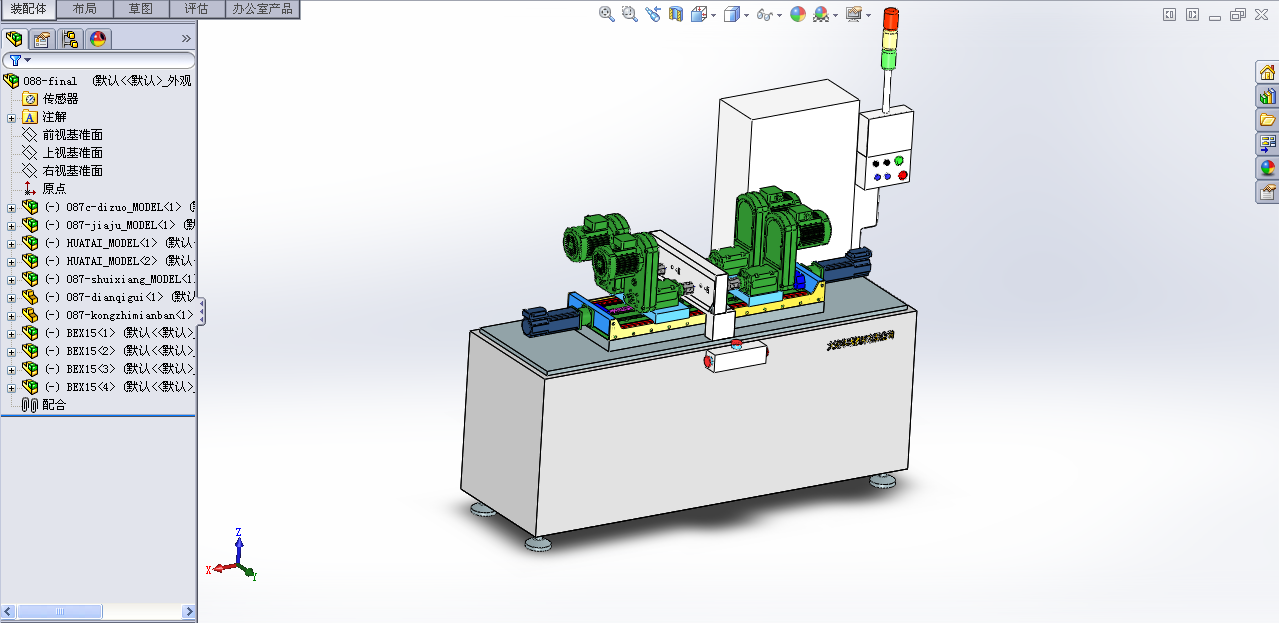
Task: Click the 原点 origin icon in tree
Action: point(29,189)
